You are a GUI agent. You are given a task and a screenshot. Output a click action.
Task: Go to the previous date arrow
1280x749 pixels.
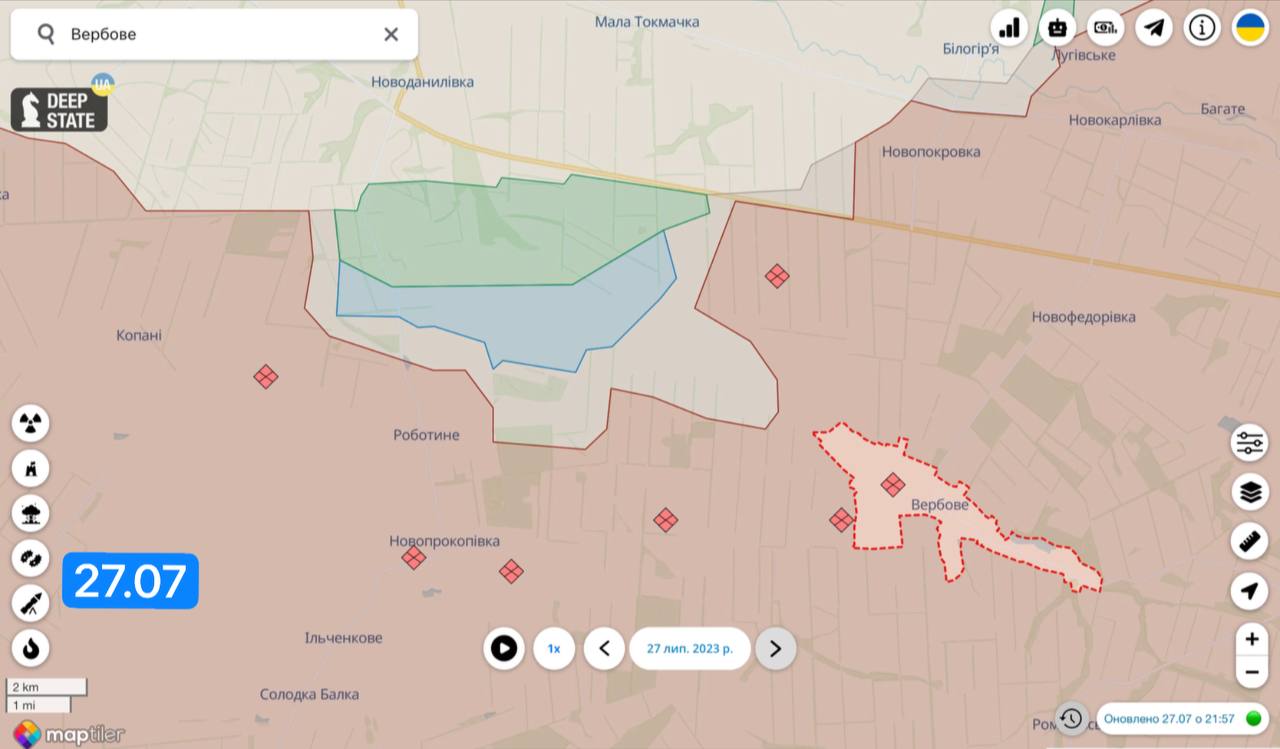(604, 649)
